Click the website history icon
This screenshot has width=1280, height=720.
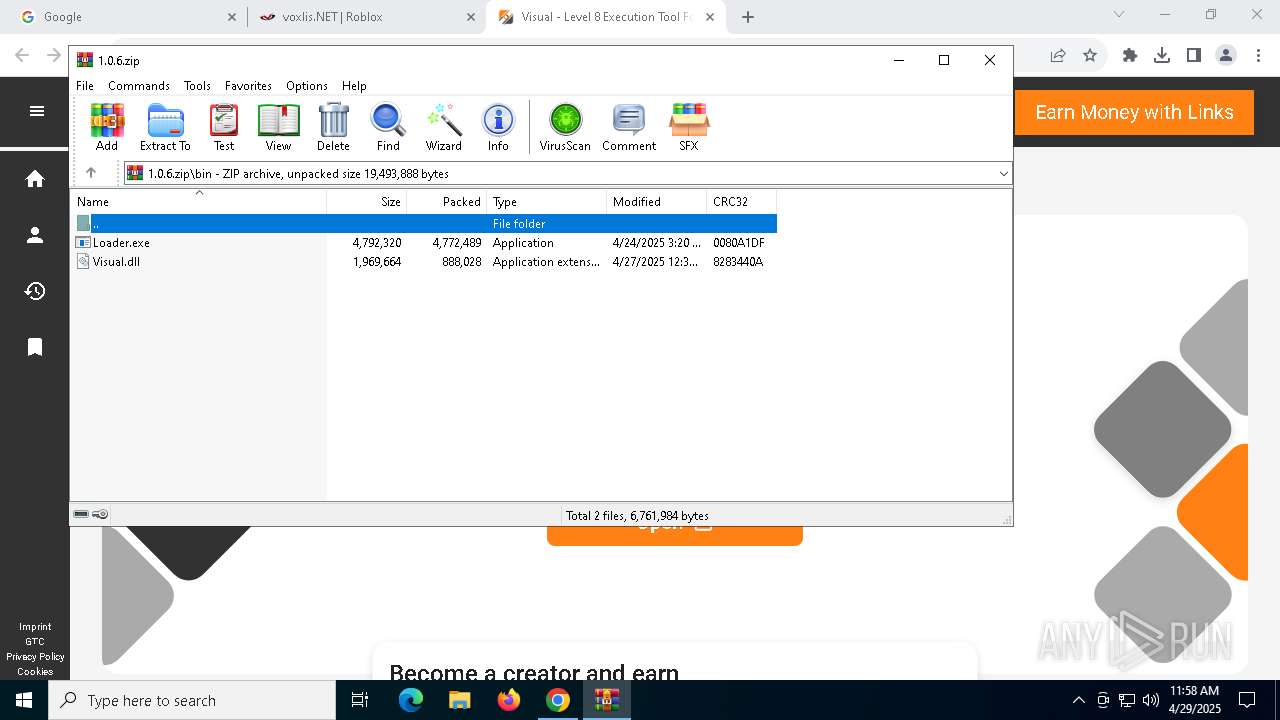click(35, 291)
